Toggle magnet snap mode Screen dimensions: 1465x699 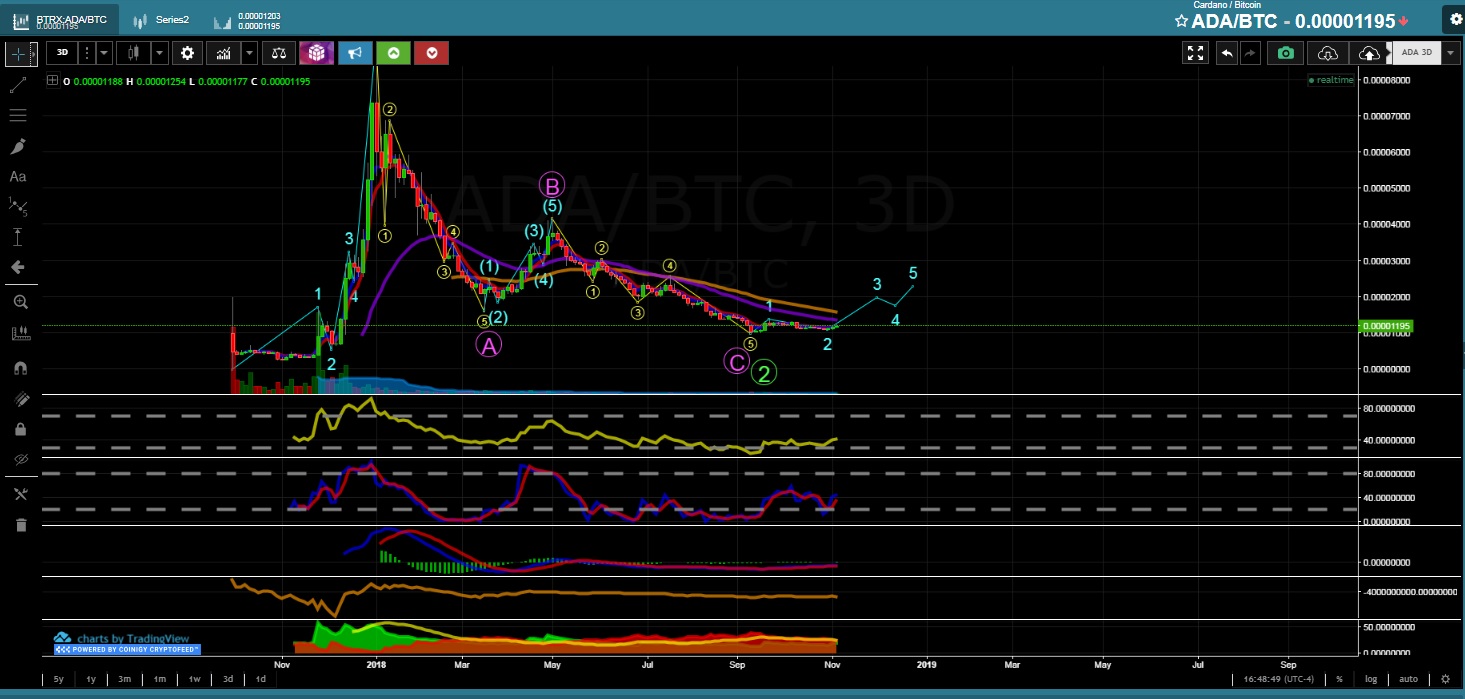point(20,367)
